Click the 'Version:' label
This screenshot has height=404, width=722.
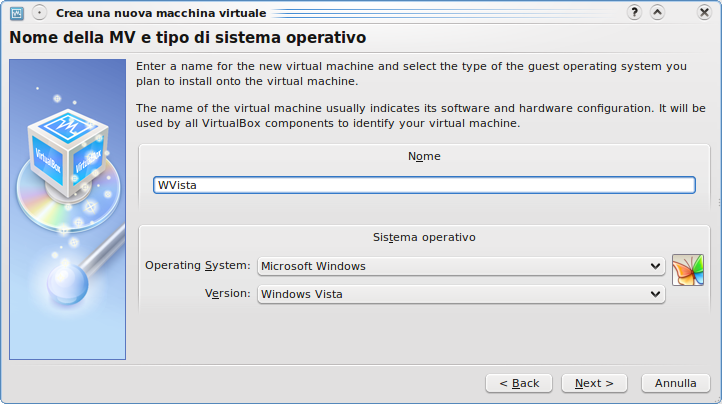pos(227,293)
